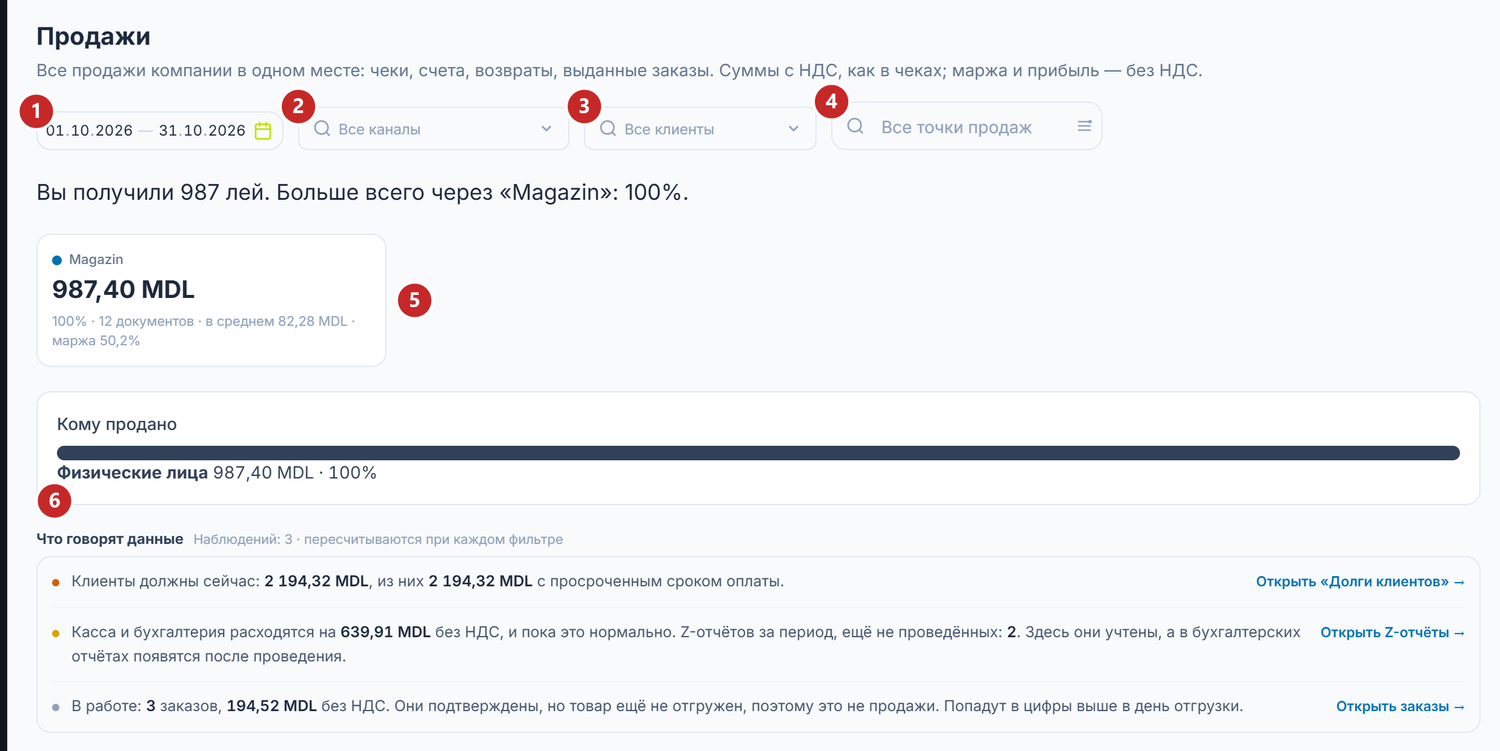Viewport: 1500px width, 751px height.
Task: Go to «Открыть заказы» link
Action: click(1401, 706)
